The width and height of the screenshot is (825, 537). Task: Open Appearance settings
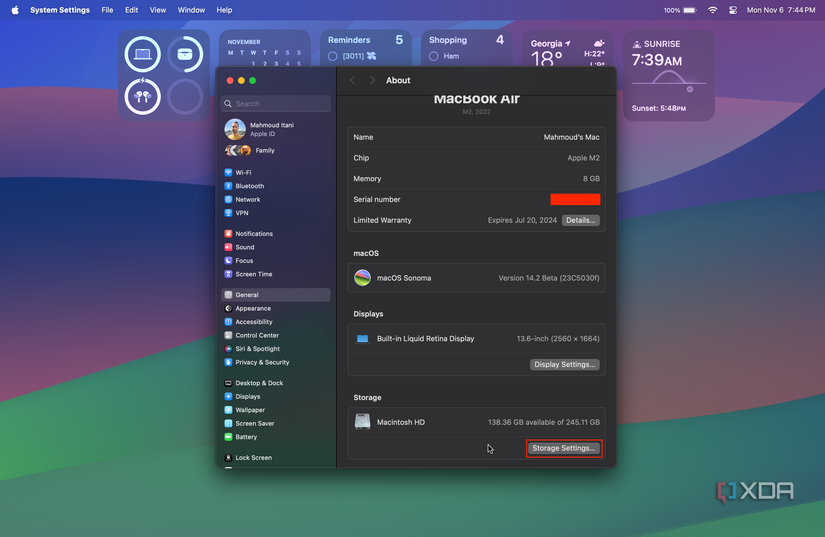point(276,308)
